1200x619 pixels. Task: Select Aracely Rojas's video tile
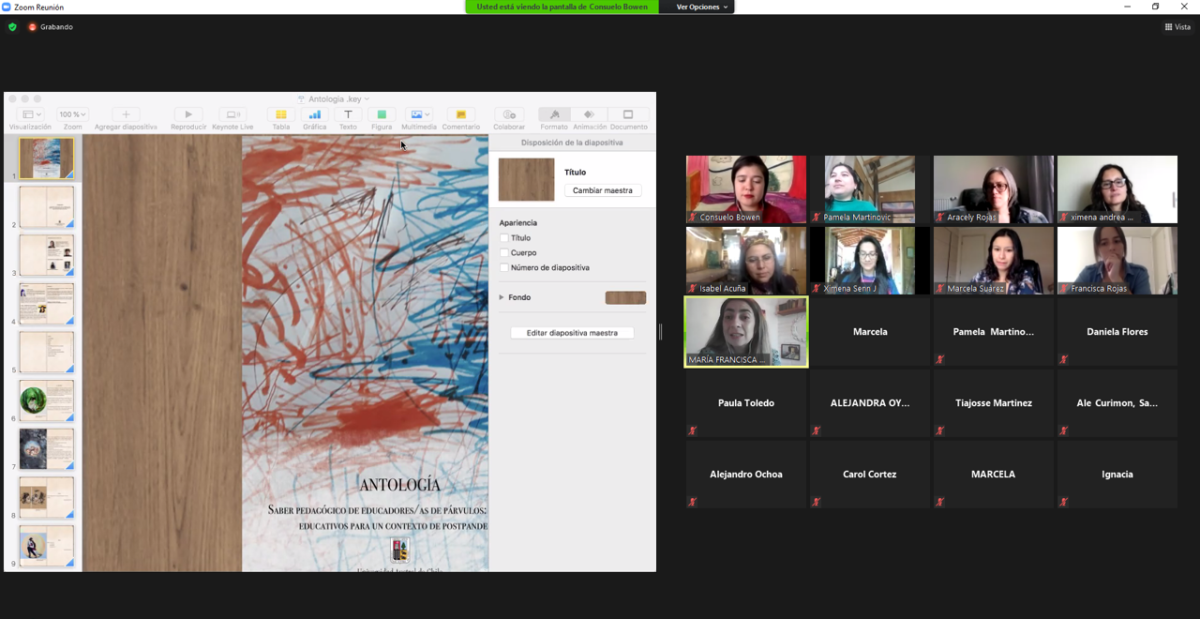point(993,189)
